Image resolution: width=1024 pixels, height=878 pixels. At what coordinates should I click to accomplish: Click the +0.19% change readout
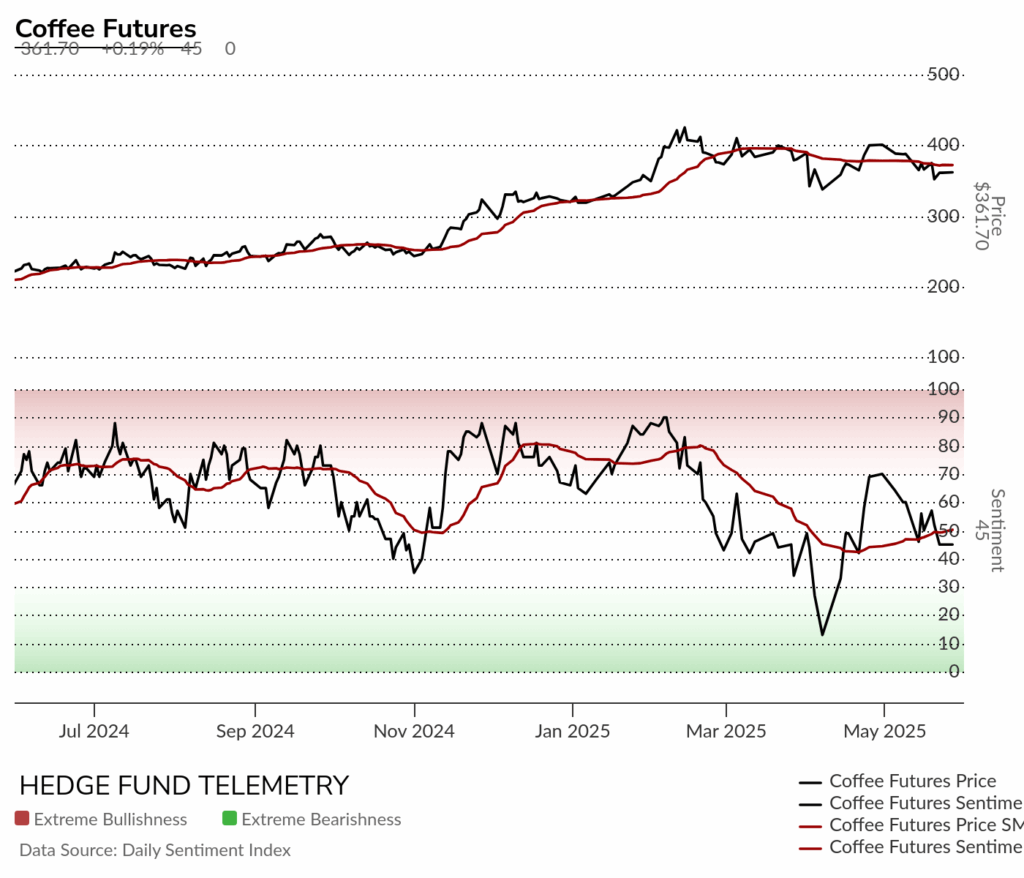(x=133, y=49)
